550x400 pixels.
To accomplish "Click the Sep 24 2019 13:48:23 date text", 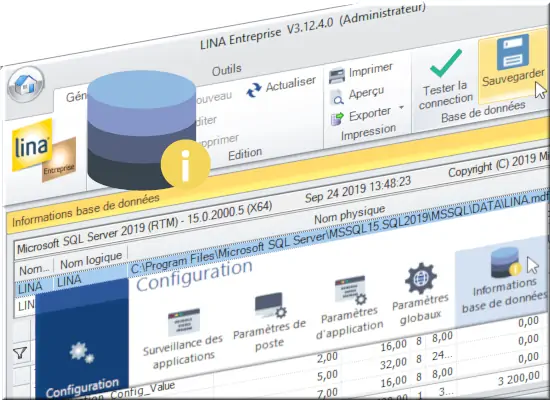I will (358, 189).
